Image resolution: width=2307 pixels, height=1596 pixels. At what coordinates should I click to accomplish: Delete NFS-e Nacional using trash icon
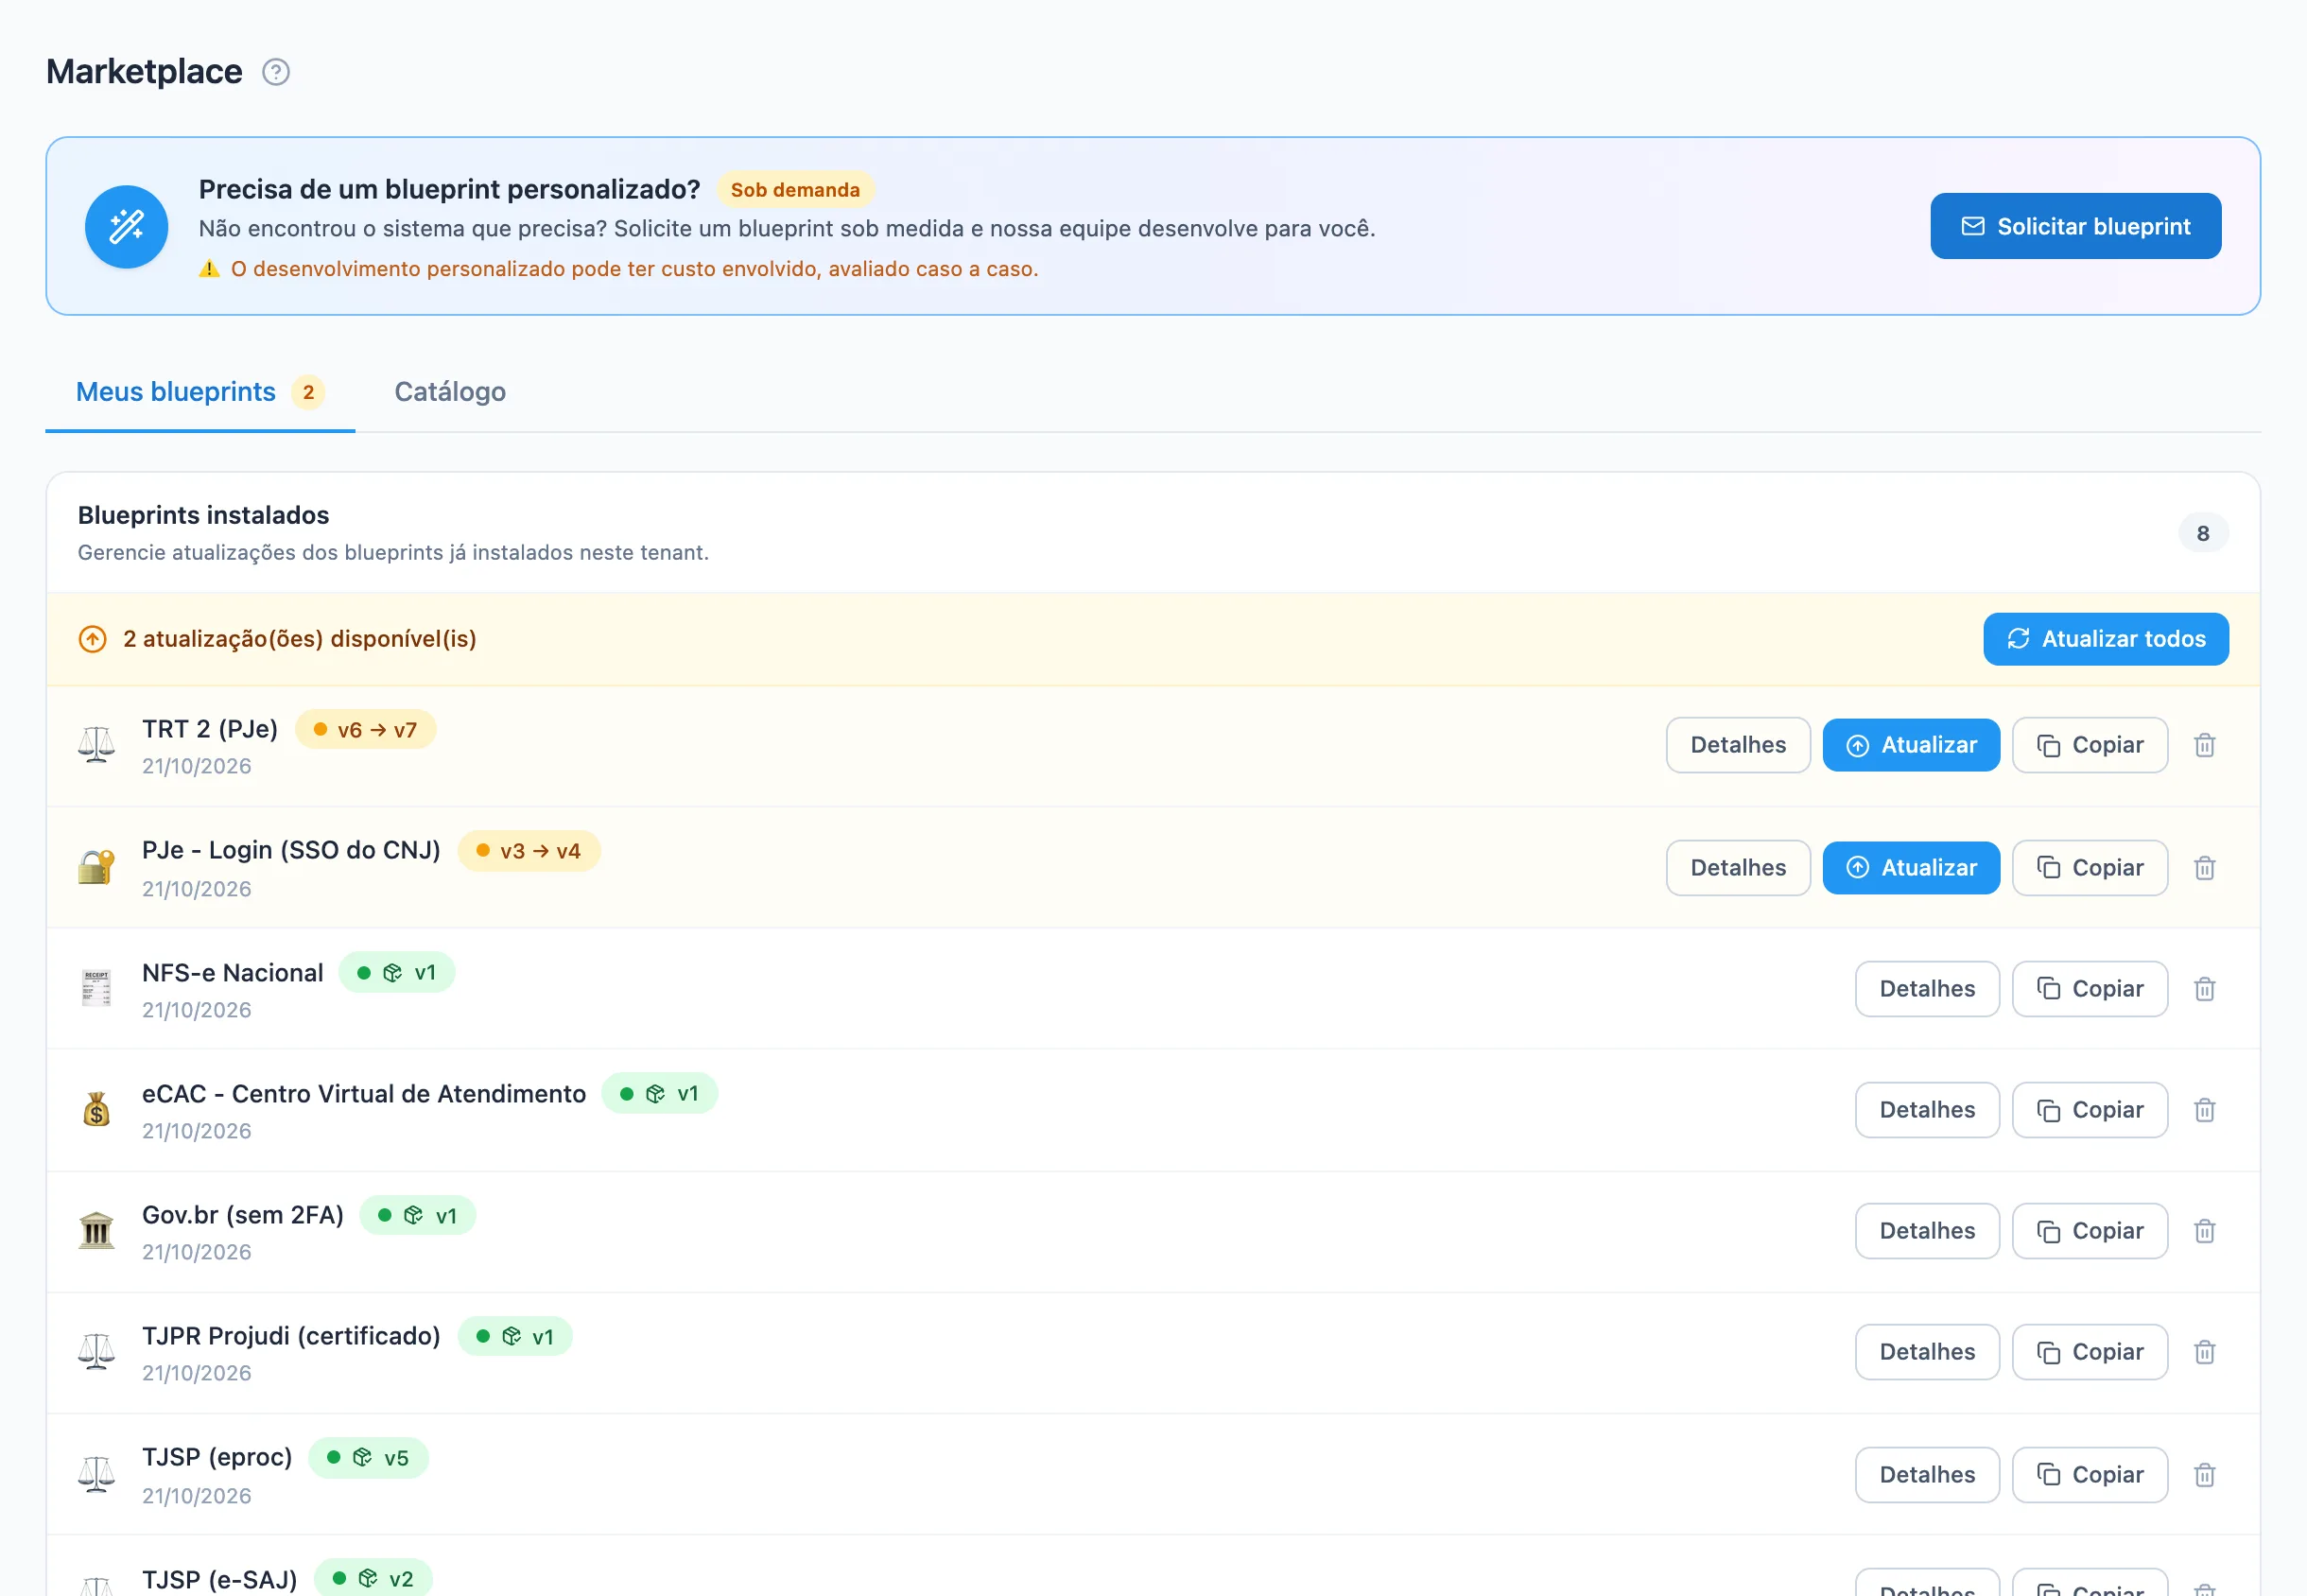[2204, 988]
